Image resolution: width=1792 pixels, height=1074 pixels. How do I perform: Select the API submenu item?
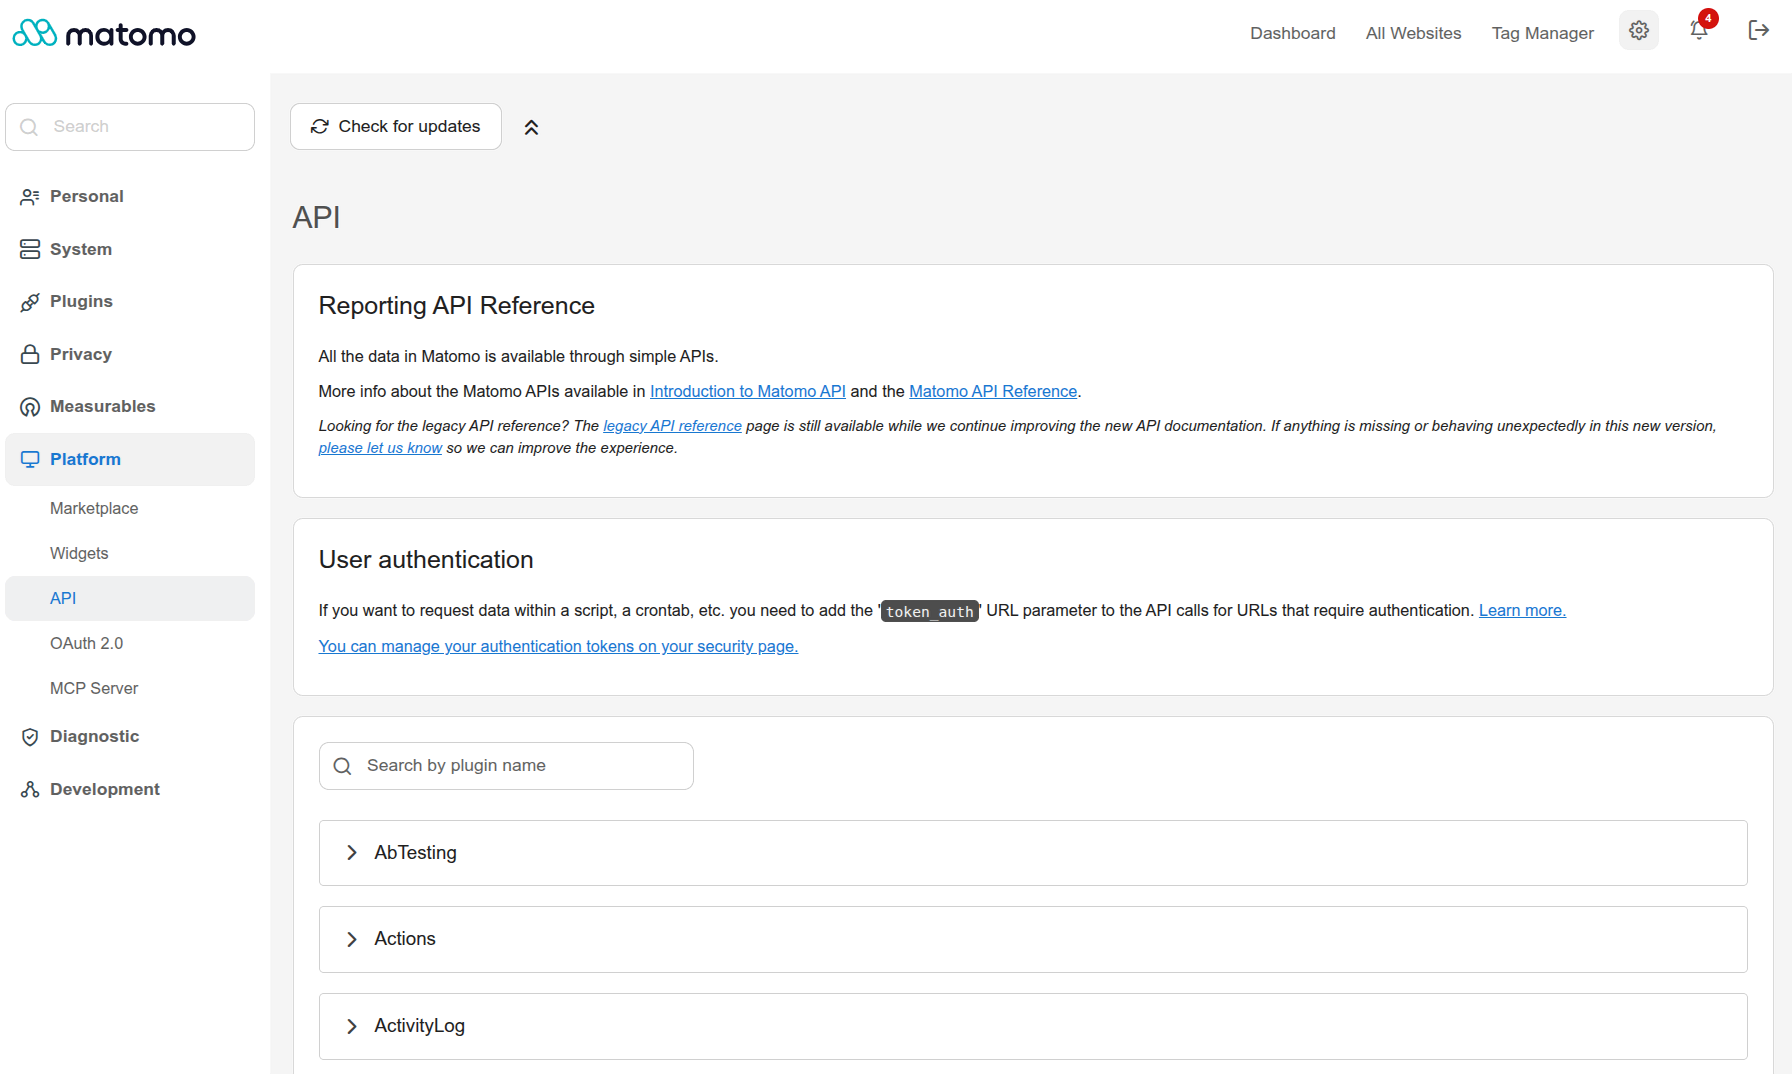pyautogui.click(x=130, y=598)
